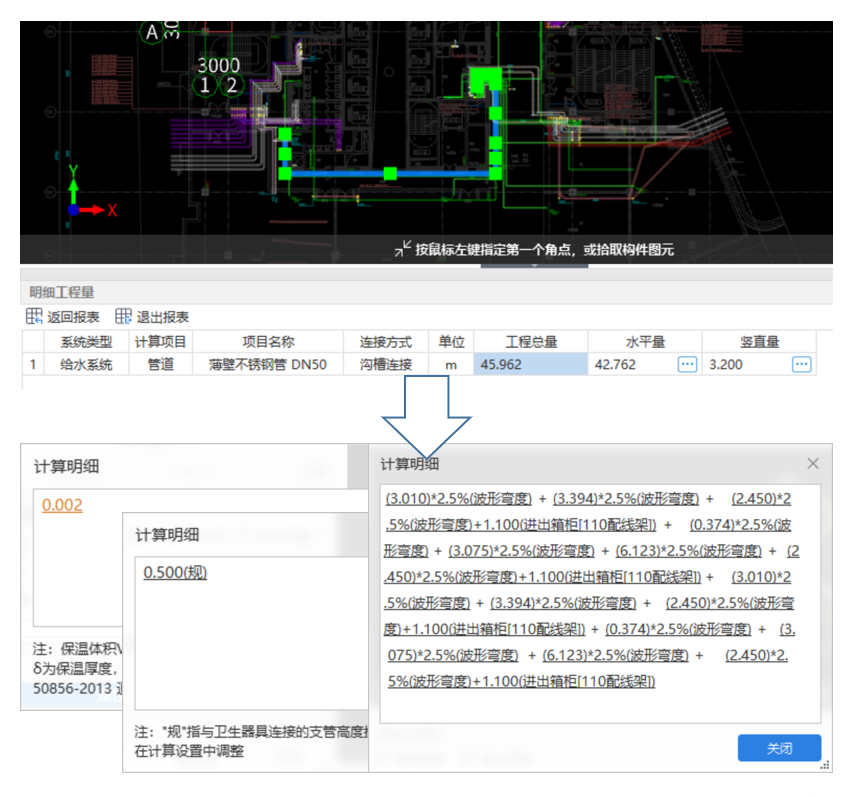The height and width of the screenshot is (797, 853).
Task: Open the 水平量 details ellipsis button
Action: tap(687, 365)
